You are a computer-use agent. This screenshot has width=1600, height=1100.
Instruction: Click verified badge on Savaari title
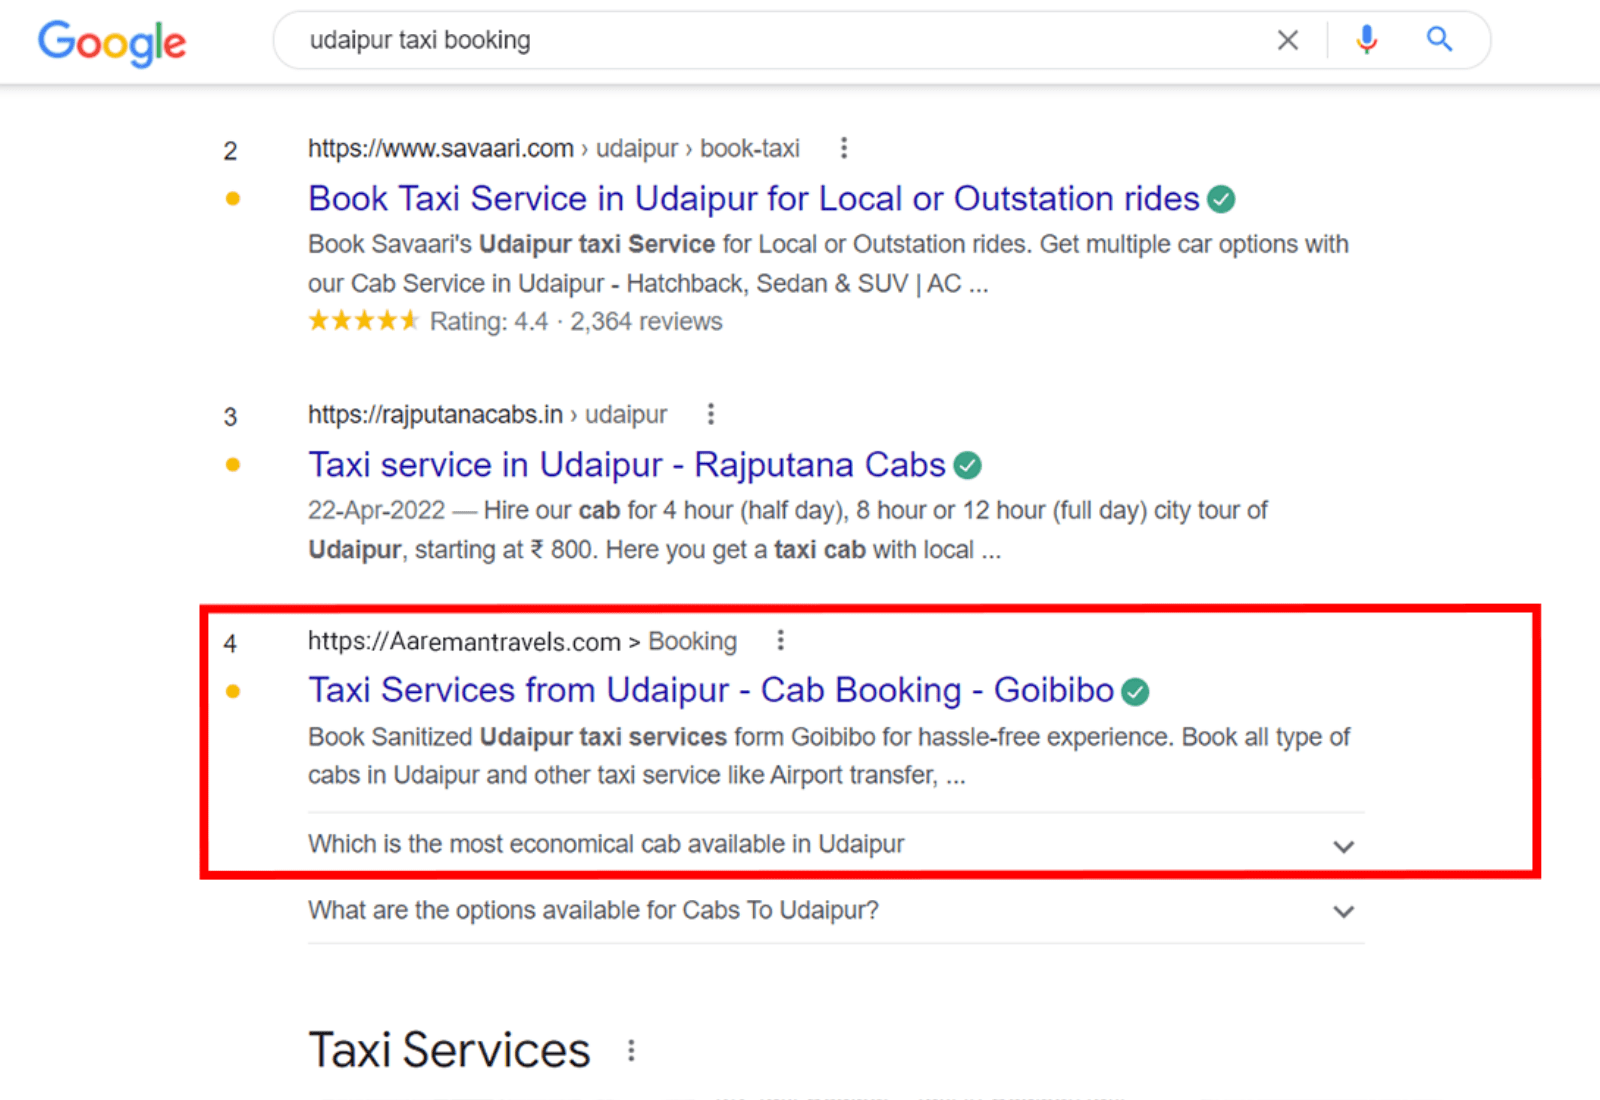tap(1221, 199)
